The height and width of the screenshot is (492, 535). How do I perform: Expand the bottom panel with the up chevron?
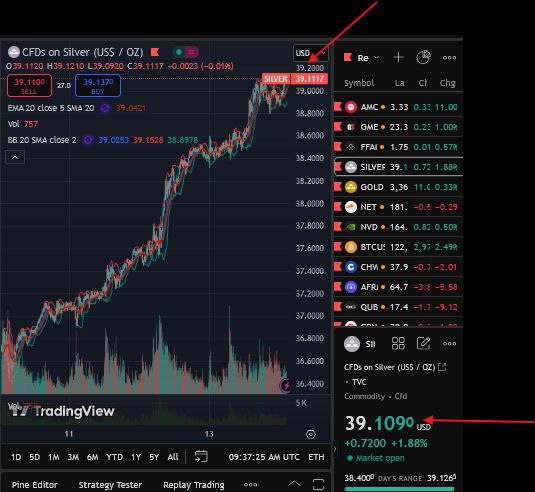coord(294,483)
